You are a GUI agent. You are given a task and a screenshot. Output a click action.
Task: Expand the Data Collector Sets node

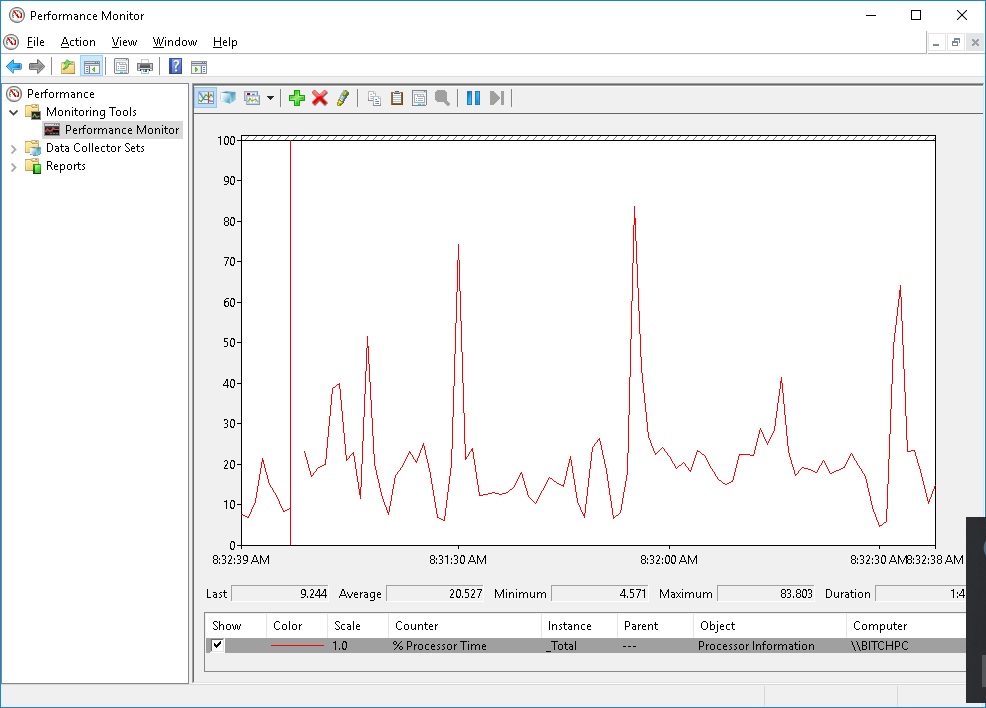pos(13,149)
